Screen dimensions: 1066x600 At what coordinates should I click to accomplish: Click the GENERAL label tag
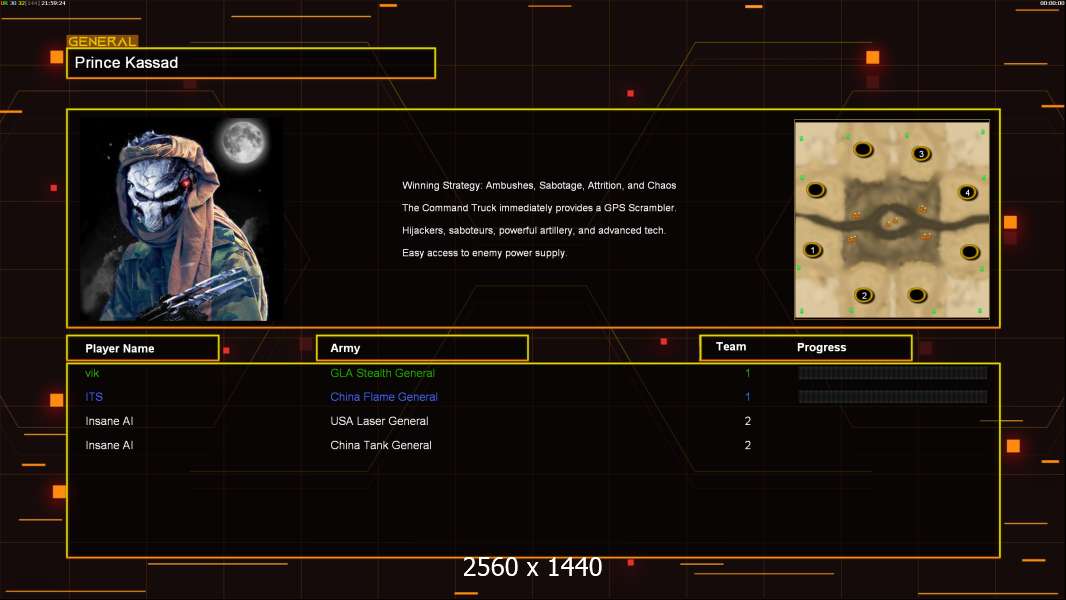tap(102, 41)
